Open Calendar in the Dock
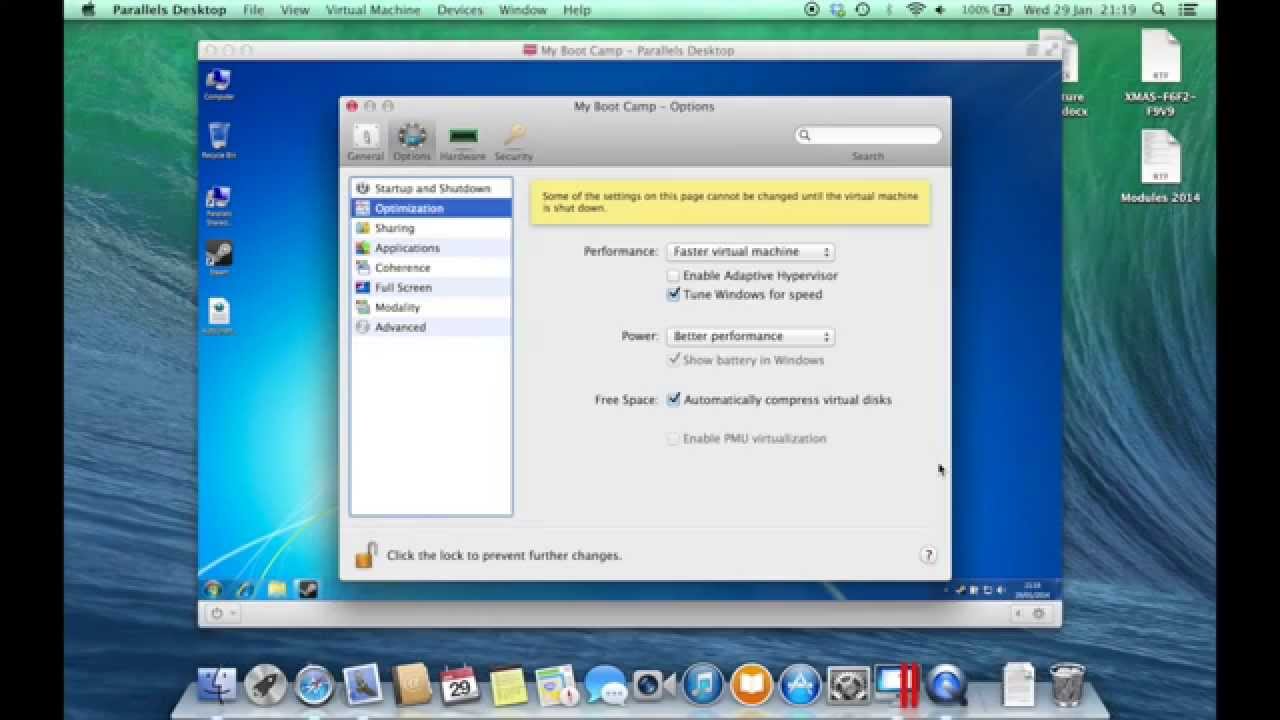This screenshot has height=720, width=1280. point(460,685)
